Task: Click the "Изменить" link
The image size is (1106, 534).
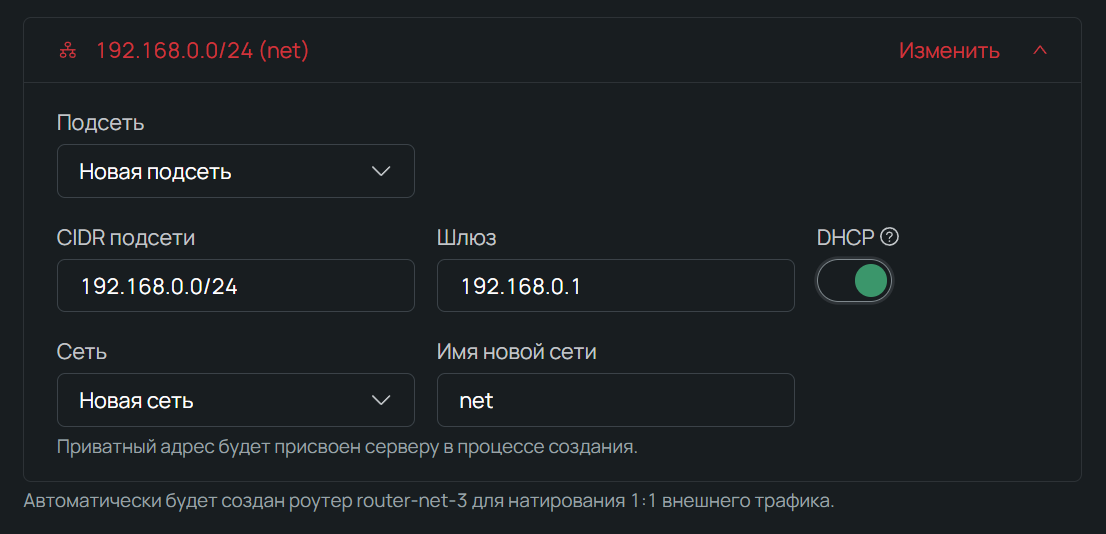Action: (949, 50)
